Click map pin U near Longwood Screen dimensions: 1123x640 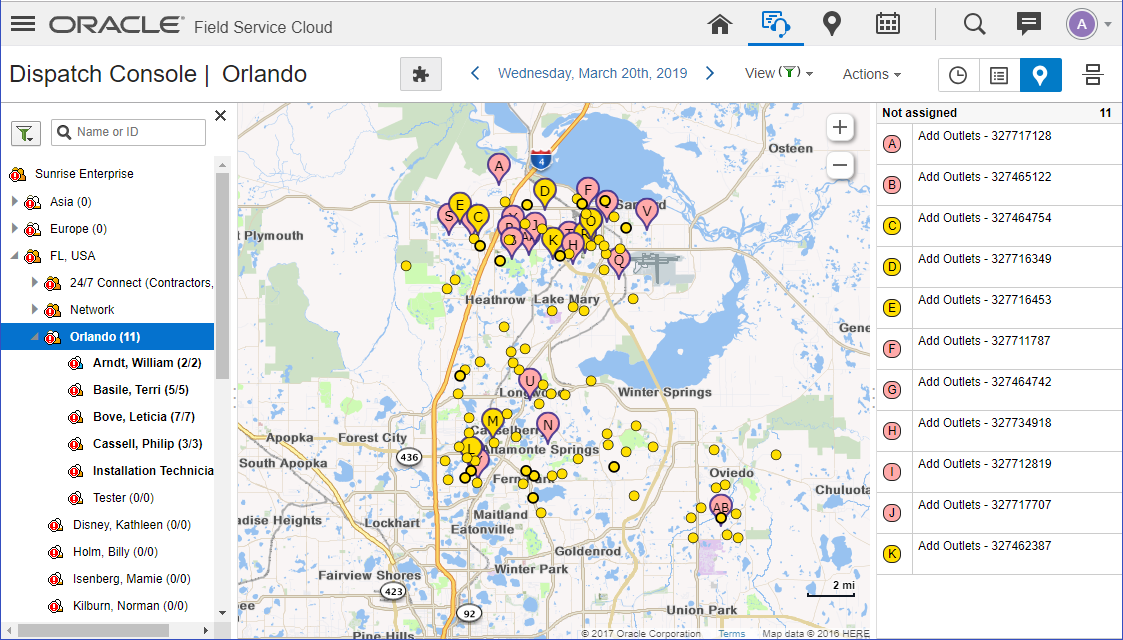[530, 382]
